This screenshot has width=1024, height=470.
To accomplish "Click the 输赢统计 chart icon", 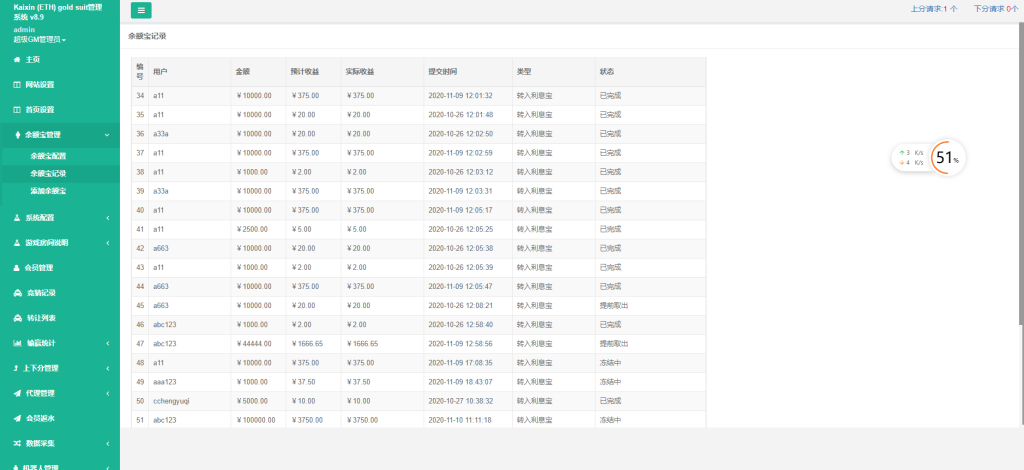I will 16,343.
